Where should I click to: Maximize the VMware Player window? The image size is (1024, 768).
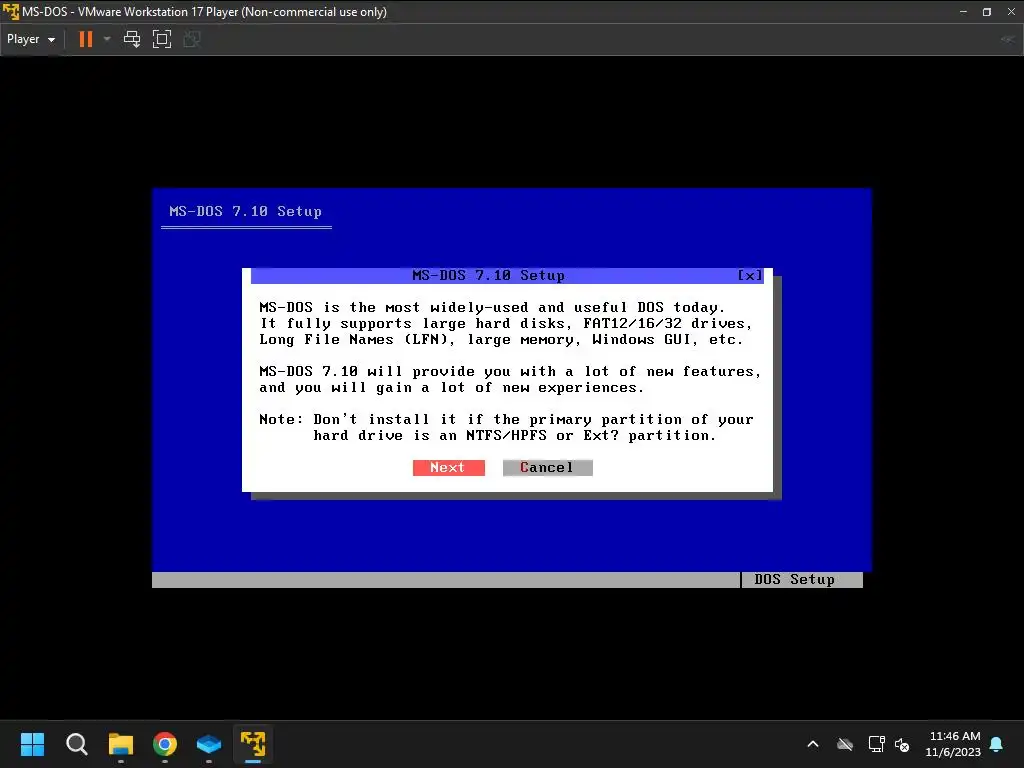[987, 12]
